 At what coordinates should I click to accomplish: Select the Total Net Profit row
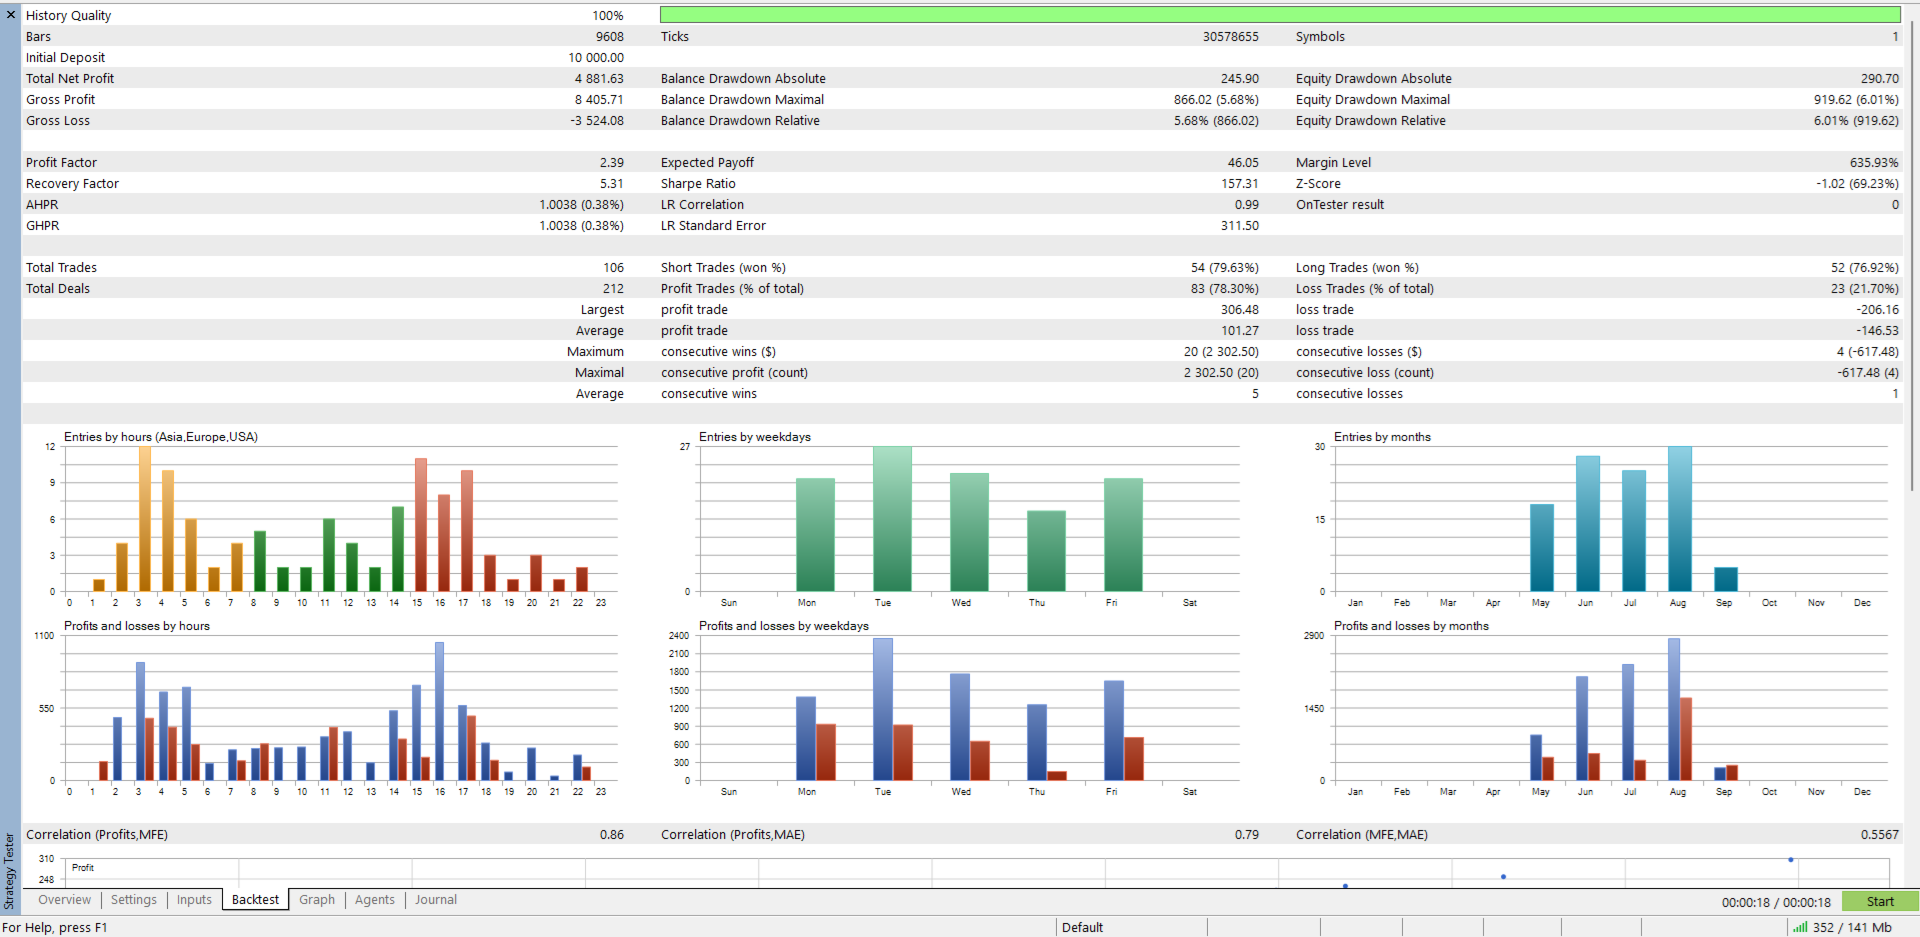[x=325, y=78]
